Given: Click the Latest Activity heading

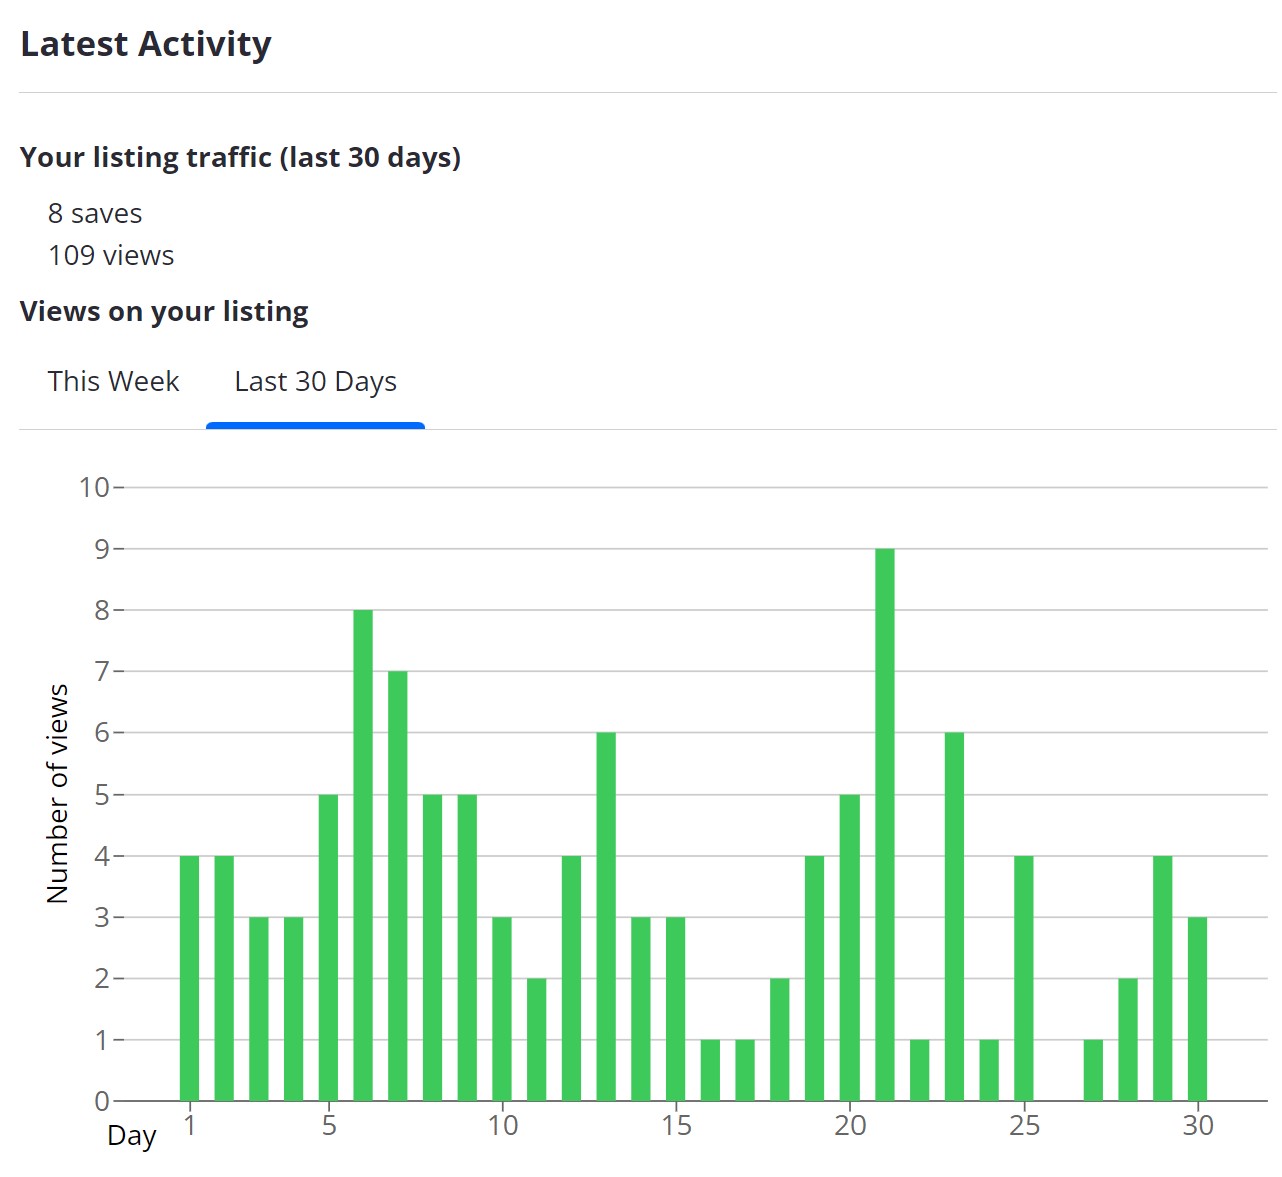Looking at the screenshot, I should [x=146, y=44].
